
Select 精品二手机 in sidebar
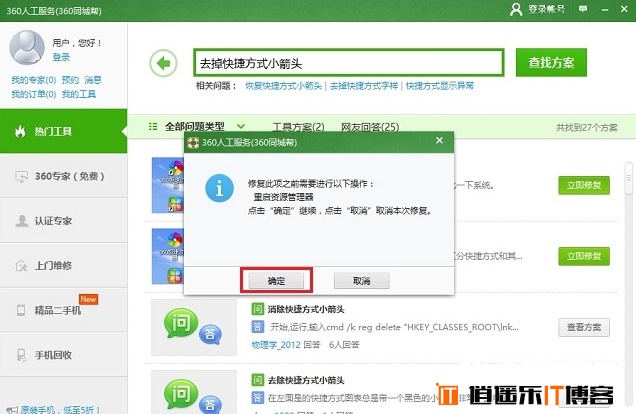(x=63, y=310)
